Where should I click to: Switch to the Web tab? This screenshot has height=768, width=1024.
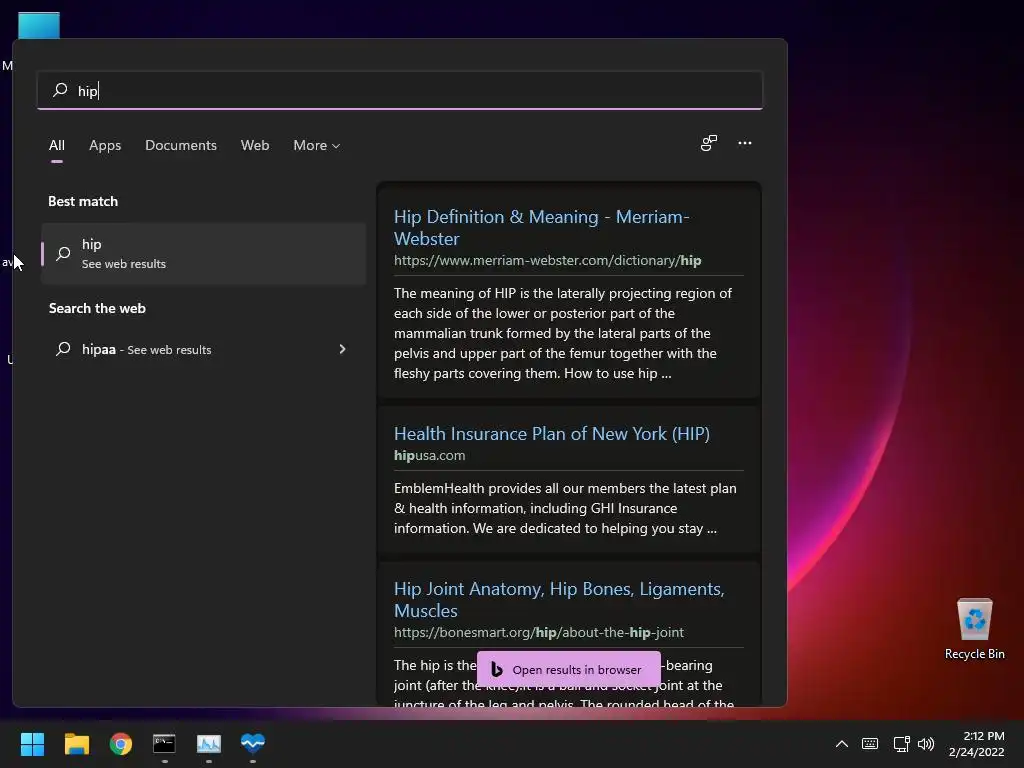[255, 145]
